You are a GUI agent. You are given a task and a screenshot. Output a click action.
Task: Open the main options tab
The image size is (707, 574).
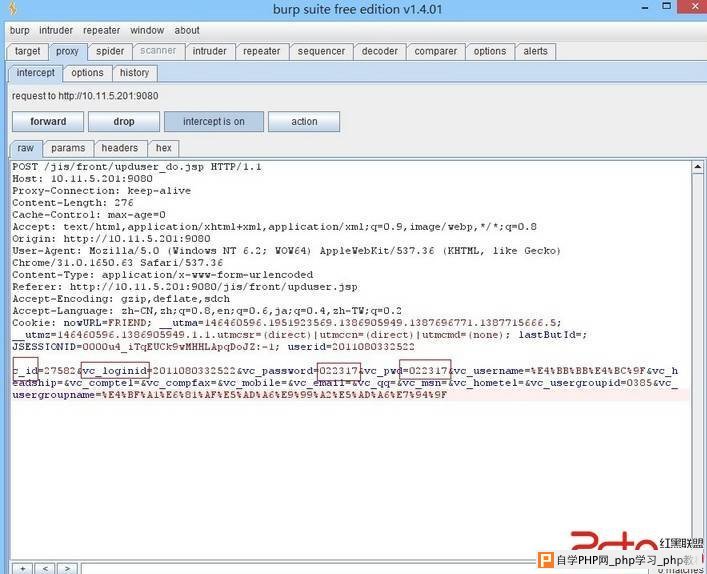(x=490, y=51)
